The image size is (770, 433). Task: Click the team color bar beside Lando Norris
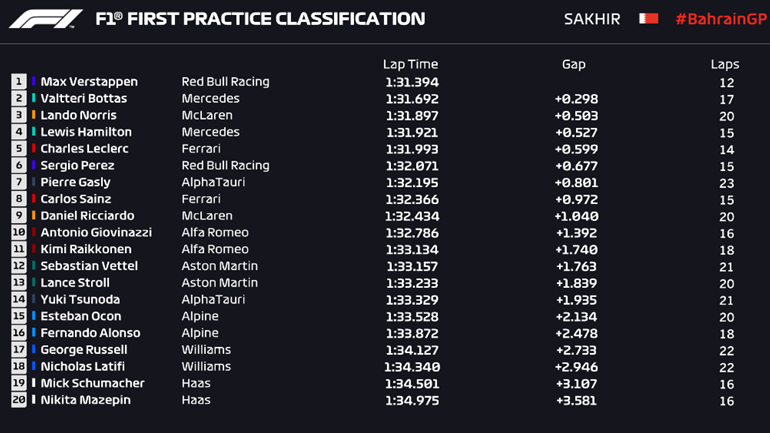tap(34, 115)
